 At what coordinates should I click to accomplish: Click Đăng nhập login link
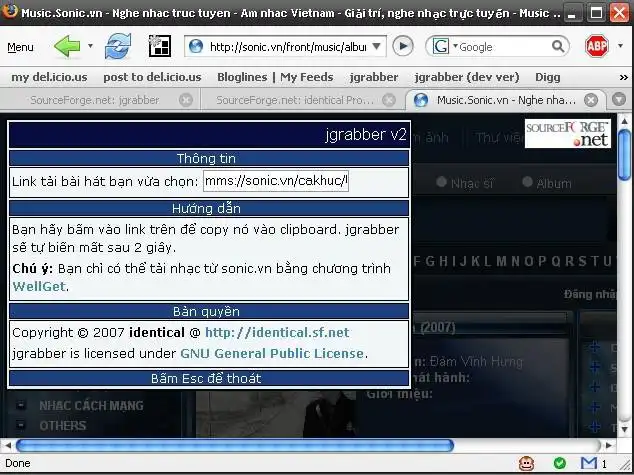click(590, 294)
